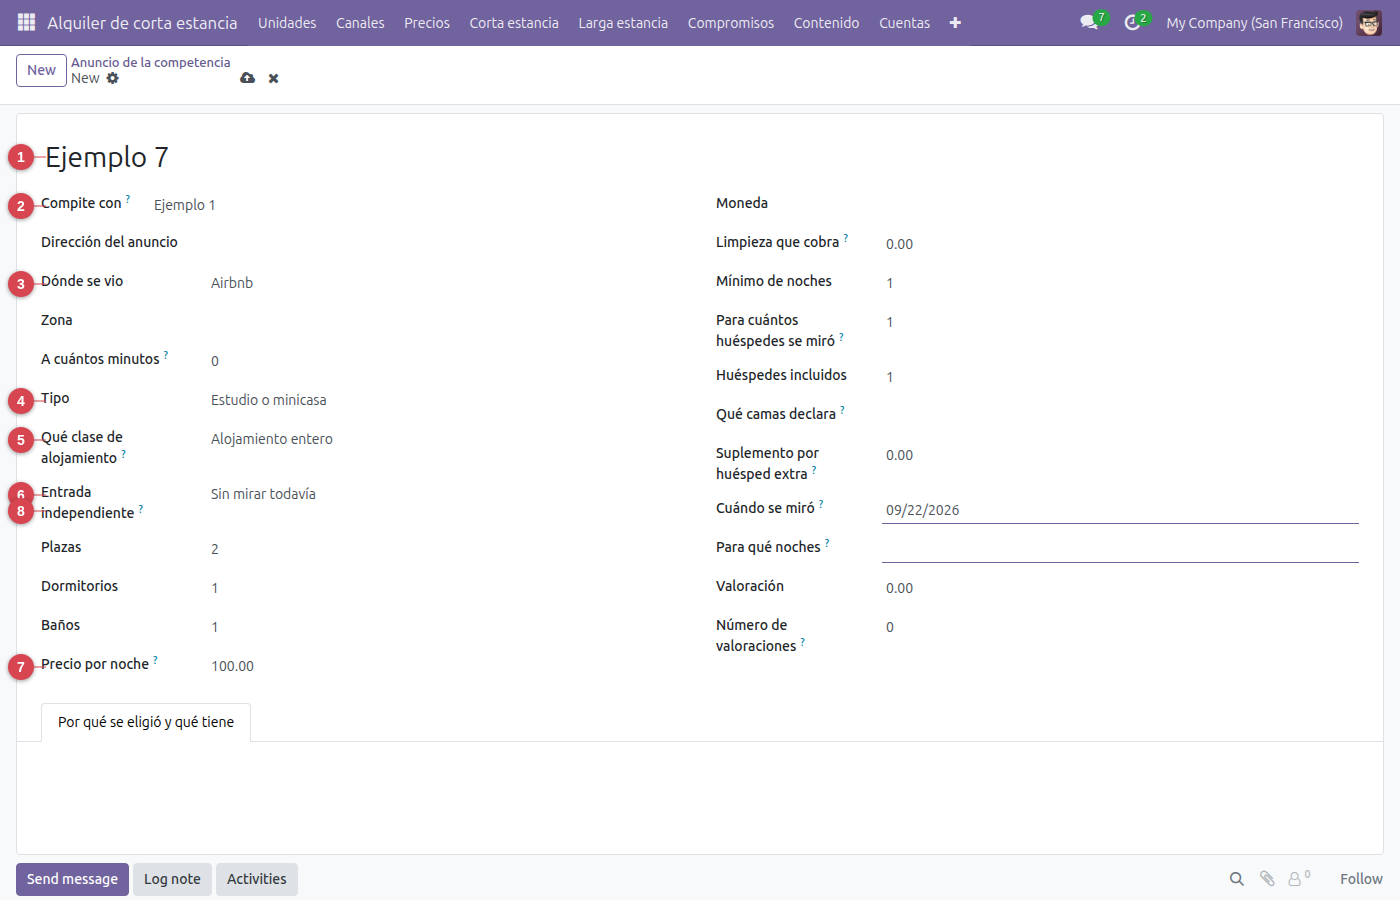Attach files with the paperclip icon
This screenshot has height=900, width=1400.
pyautogui.click(x=1267, y=879)
